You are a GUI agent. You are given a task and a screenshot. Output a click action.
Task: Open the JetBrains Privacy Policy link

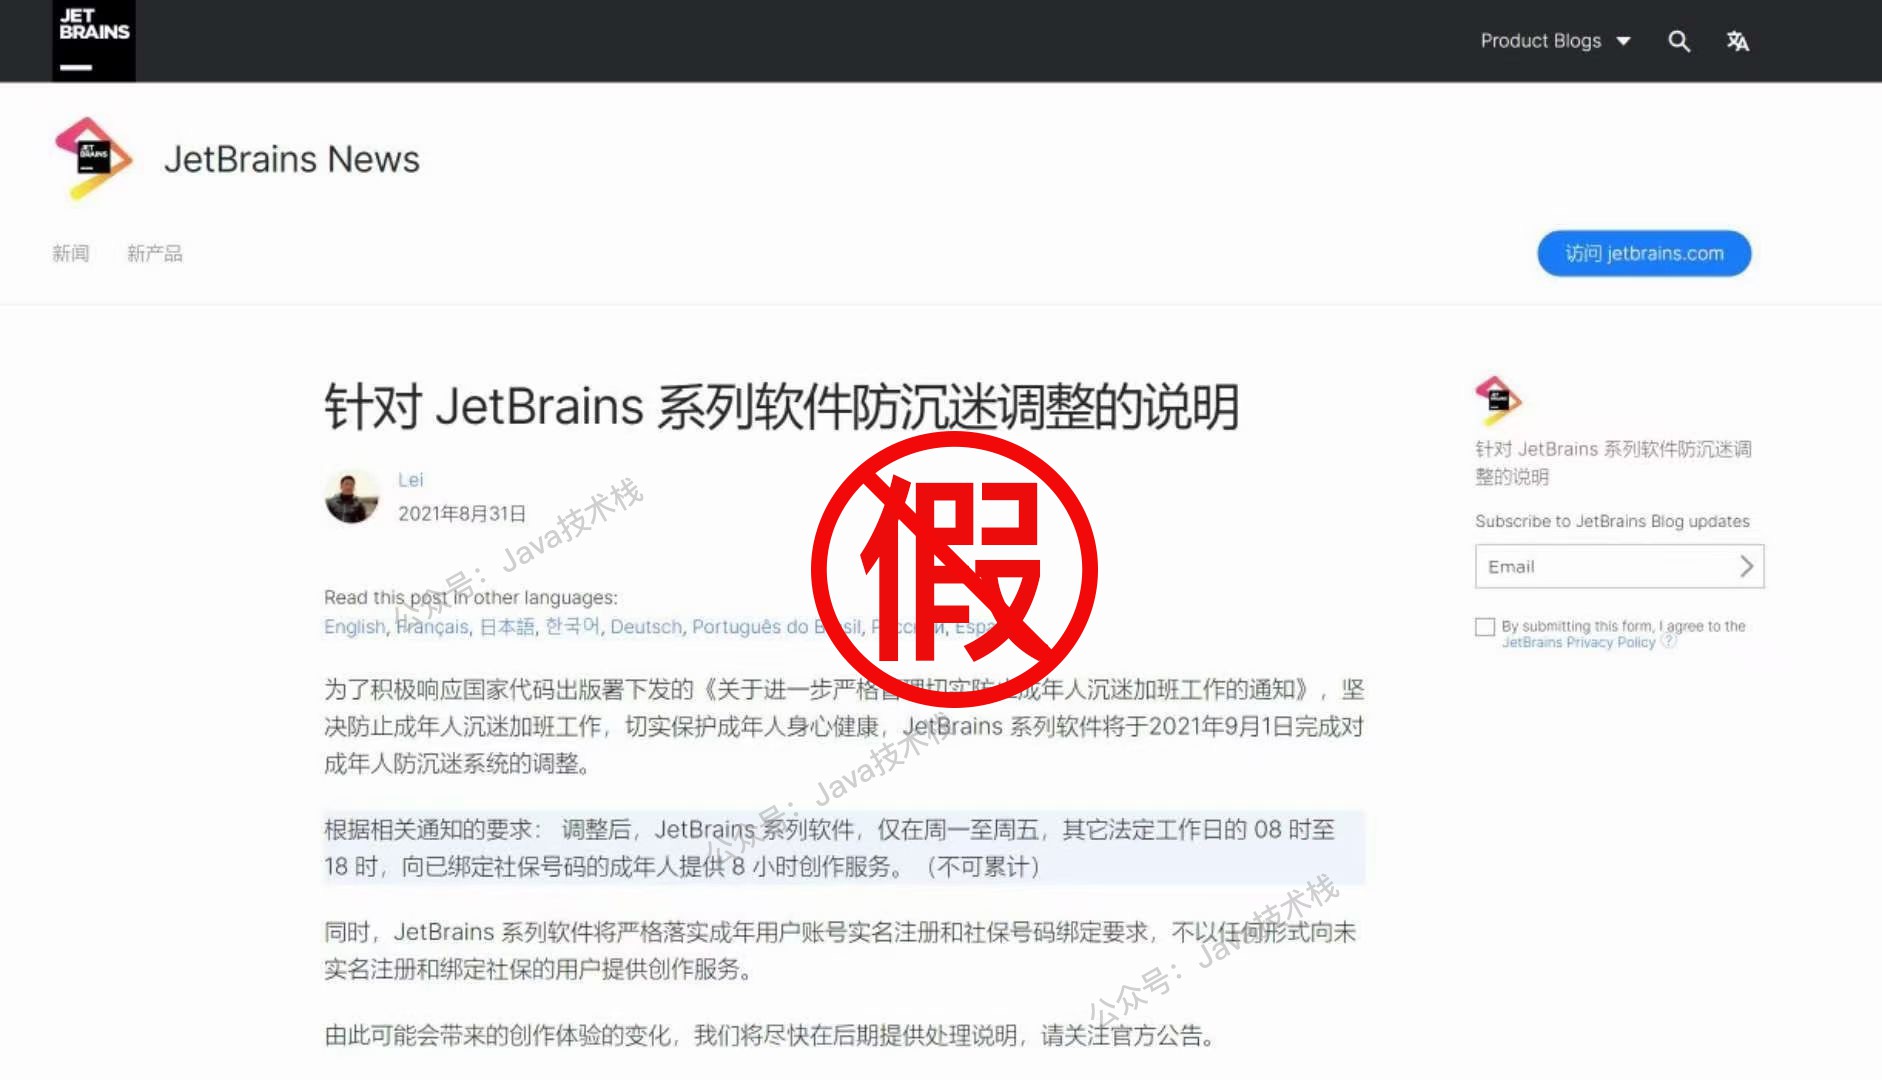pos(1578,642)
